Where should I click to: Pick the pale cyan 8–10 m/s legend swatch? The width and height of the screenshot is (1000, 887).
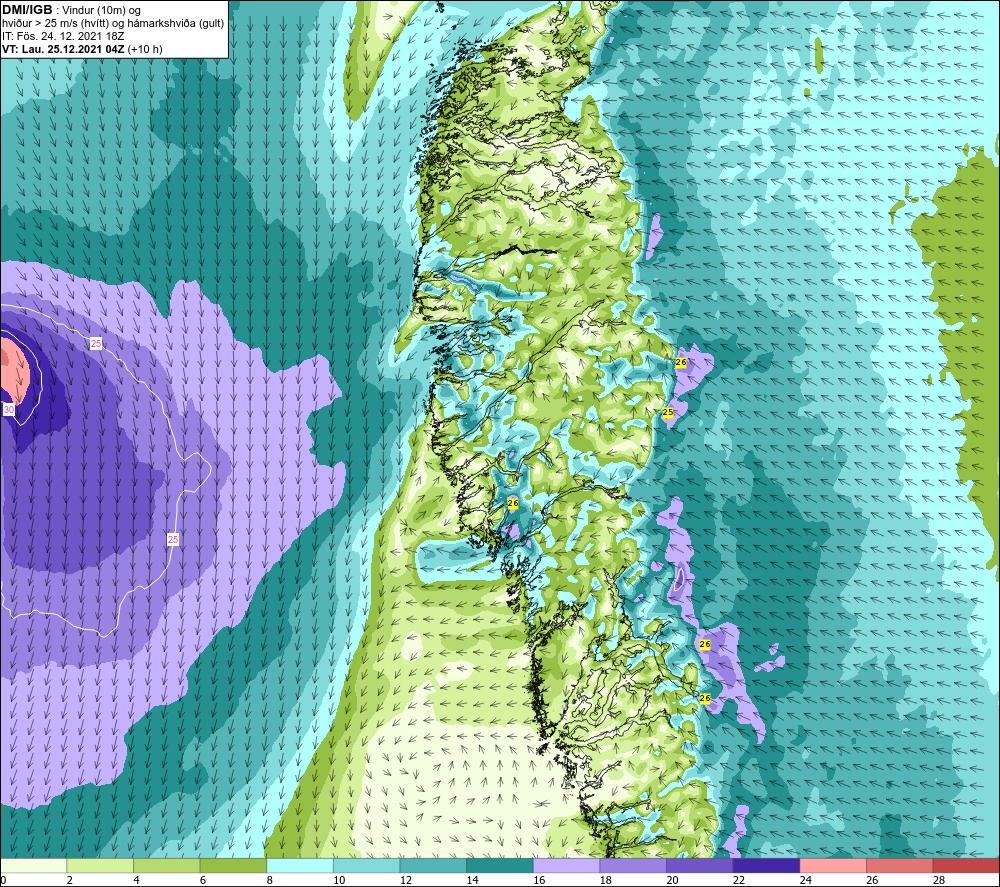[300, 865]
